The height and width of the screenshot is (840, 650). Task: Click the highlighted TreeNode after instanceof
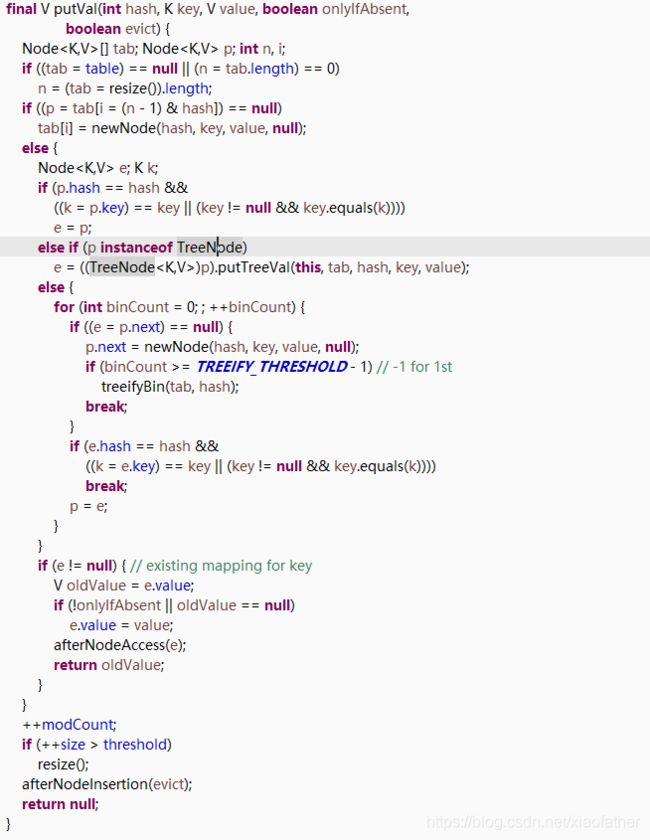(x=210, y=247)
